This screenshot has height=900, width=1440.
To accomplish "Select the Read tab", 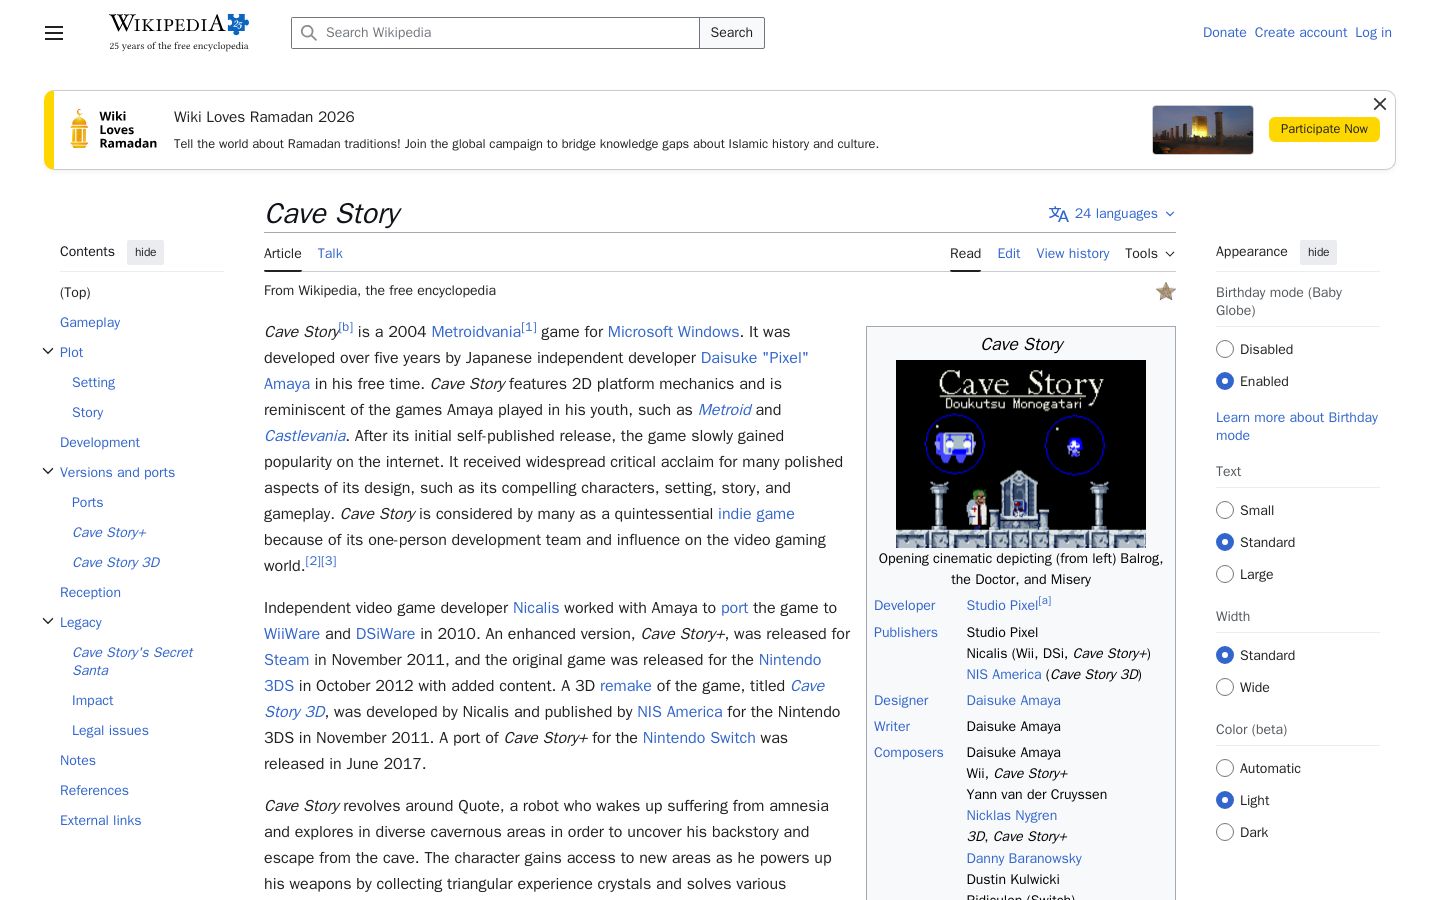I will pyautogui.click(x=965, y=254).
